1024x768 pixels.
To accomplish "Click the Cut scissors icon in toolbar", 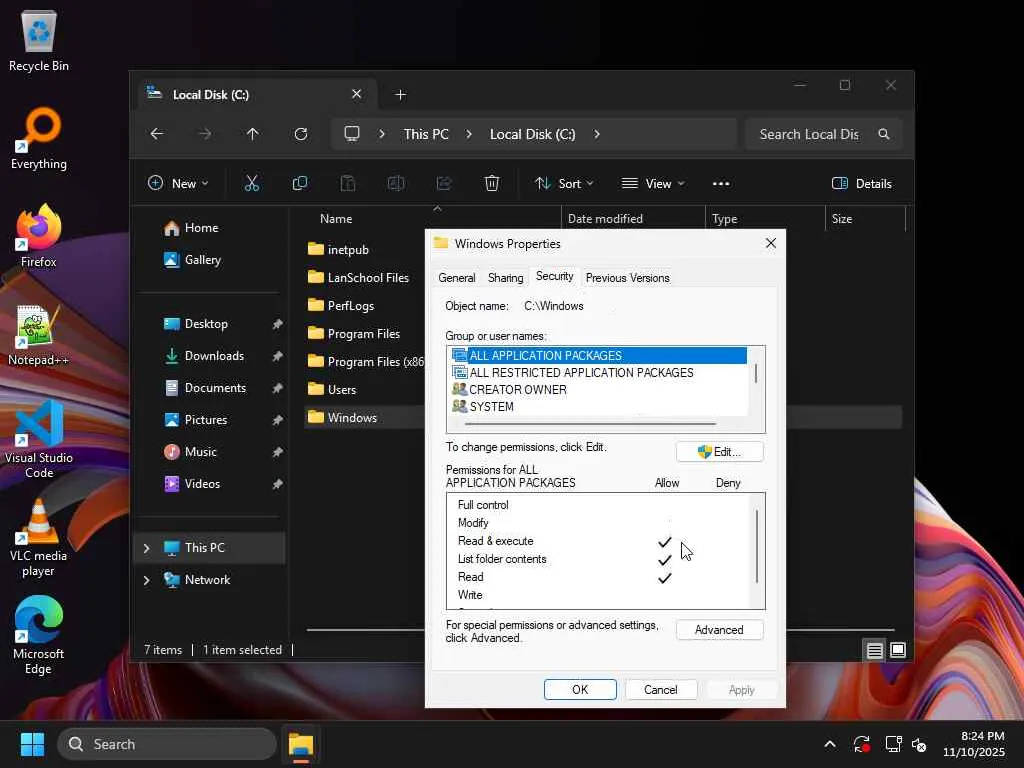I will 252,183.
